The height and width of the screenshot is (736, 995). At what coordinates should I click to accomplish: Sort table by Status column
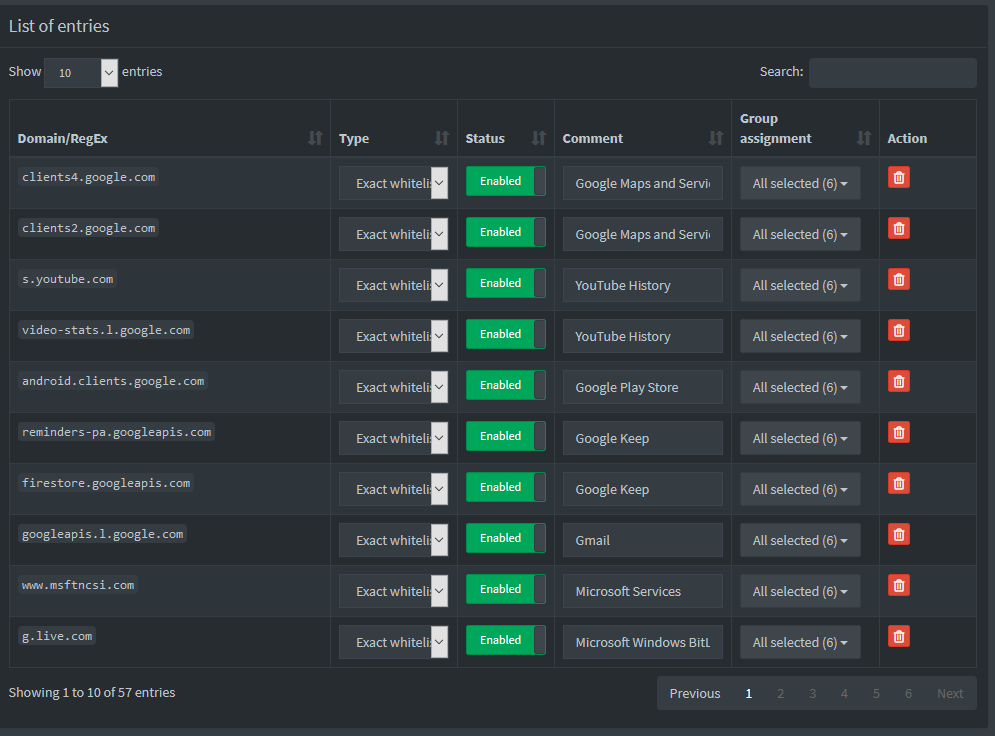click(x=506, y=128)
